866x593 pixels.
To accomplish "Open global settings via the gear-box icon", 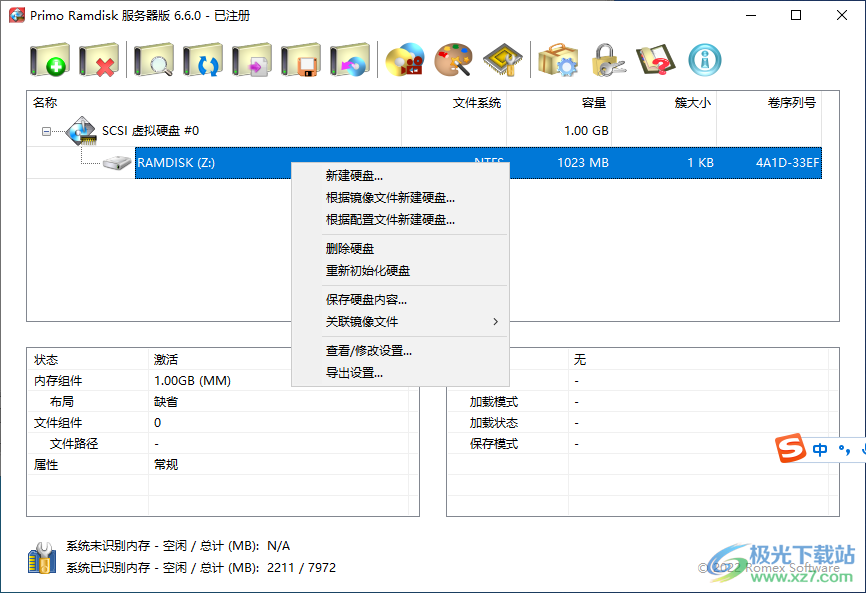I will coord(557,58).
